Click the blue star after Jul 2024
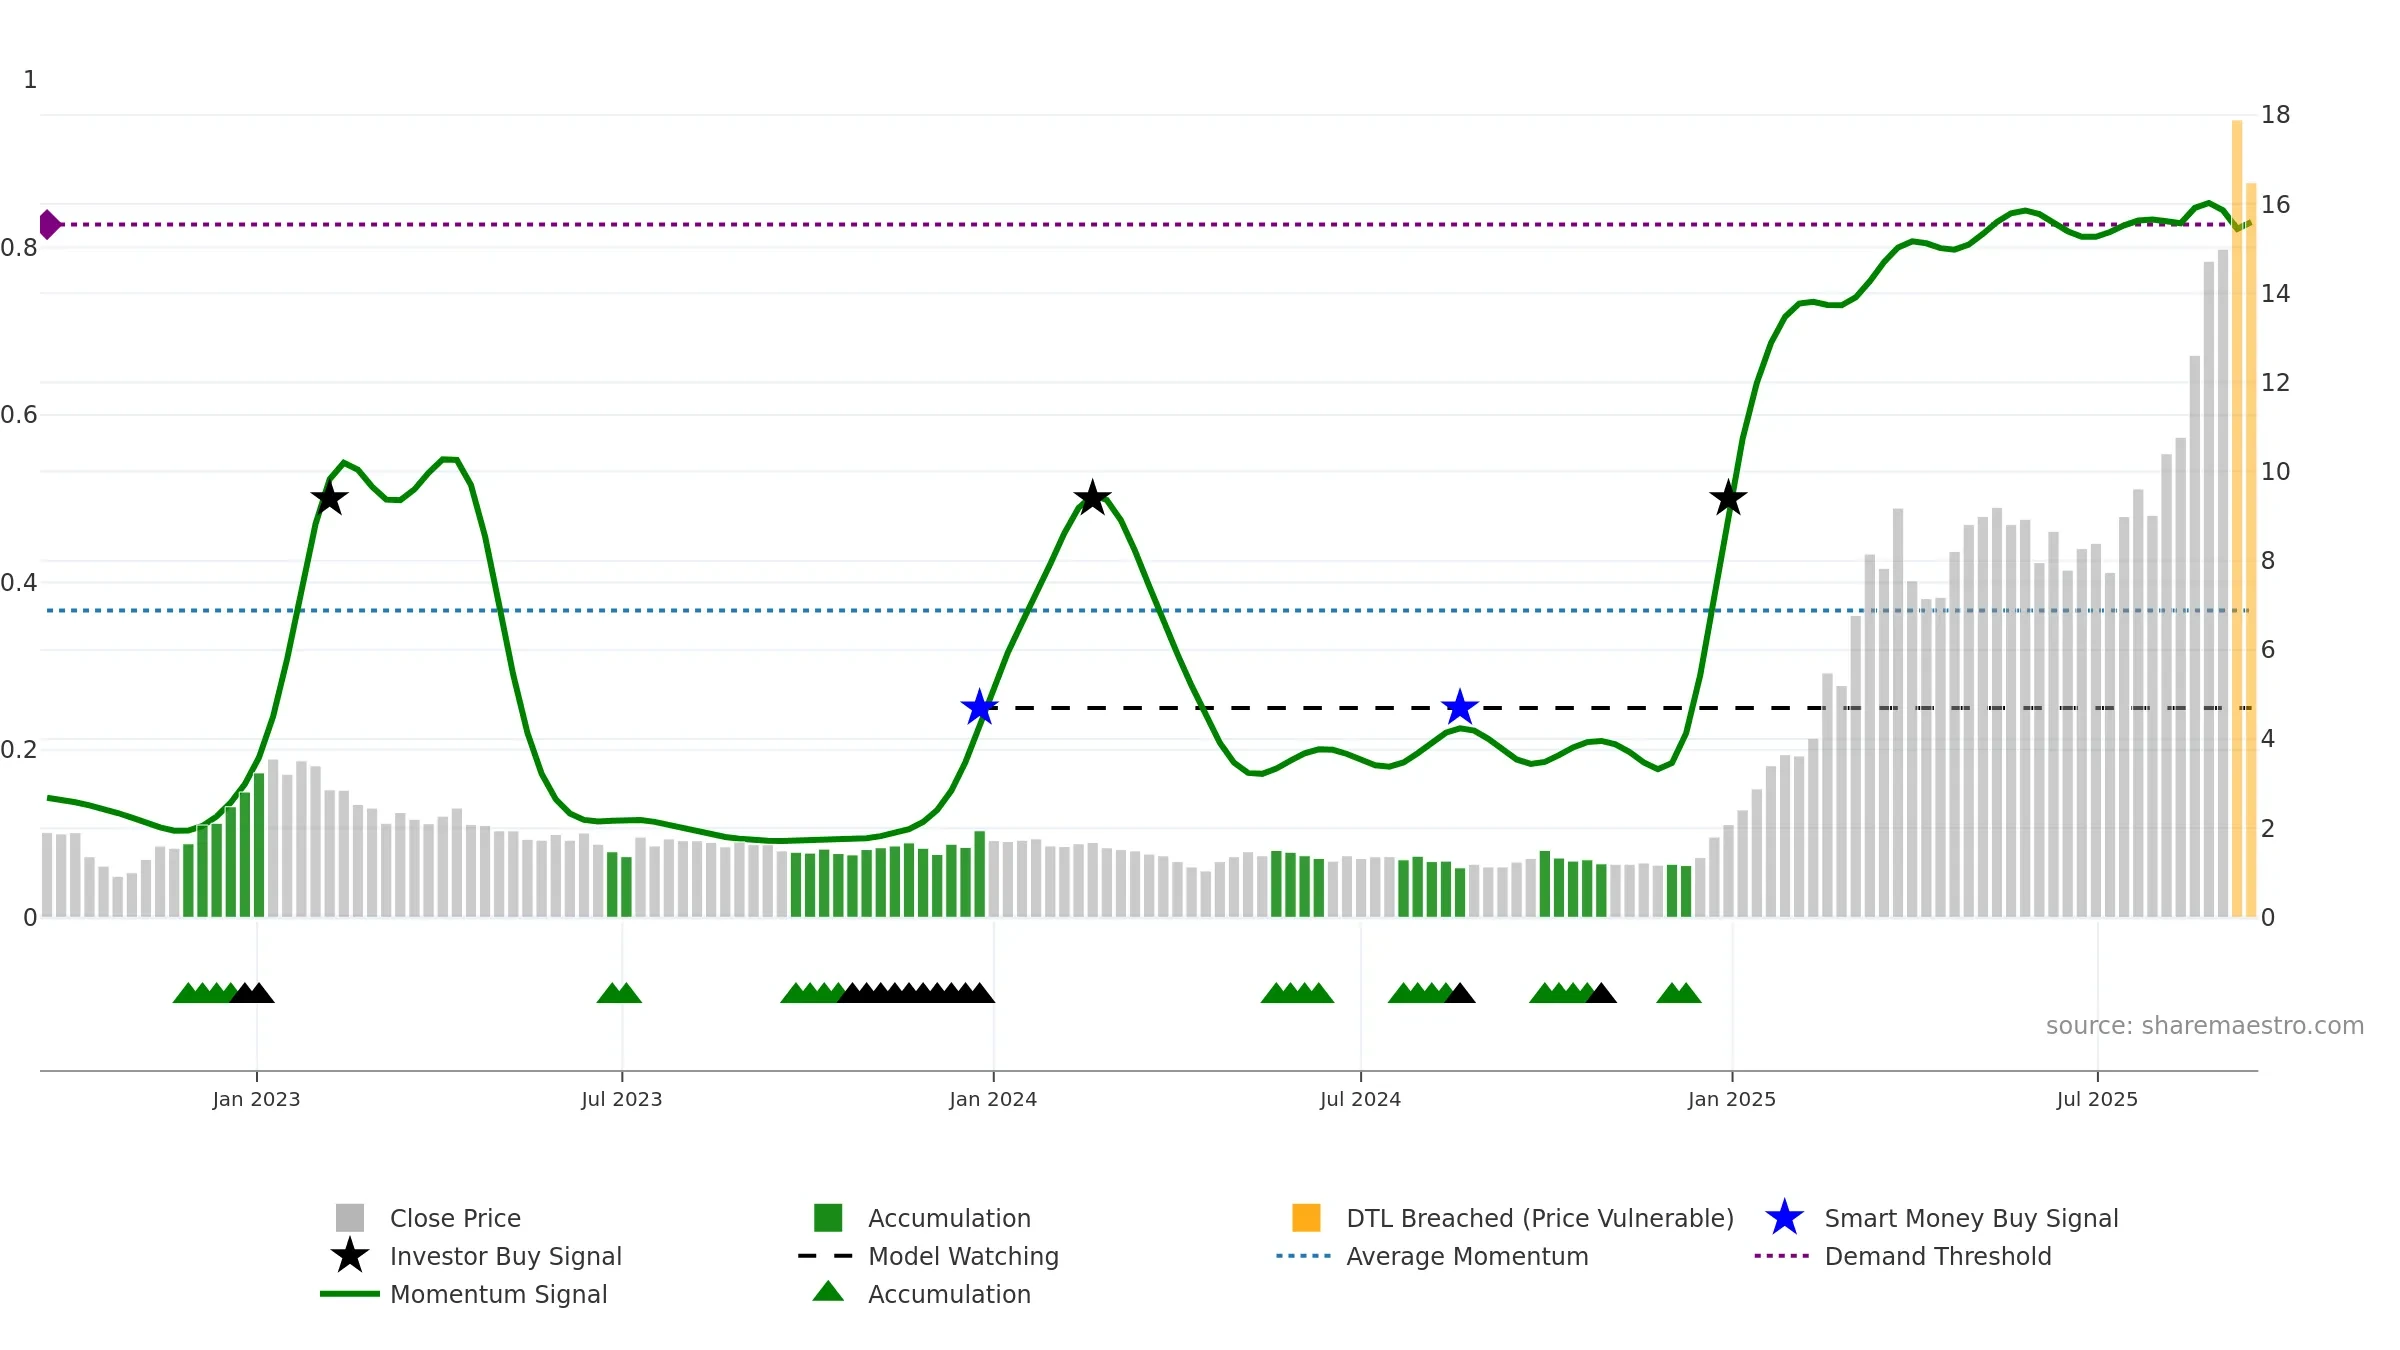The image size is (2400, 1350). pyautogui.click(x=1460, y=707)
